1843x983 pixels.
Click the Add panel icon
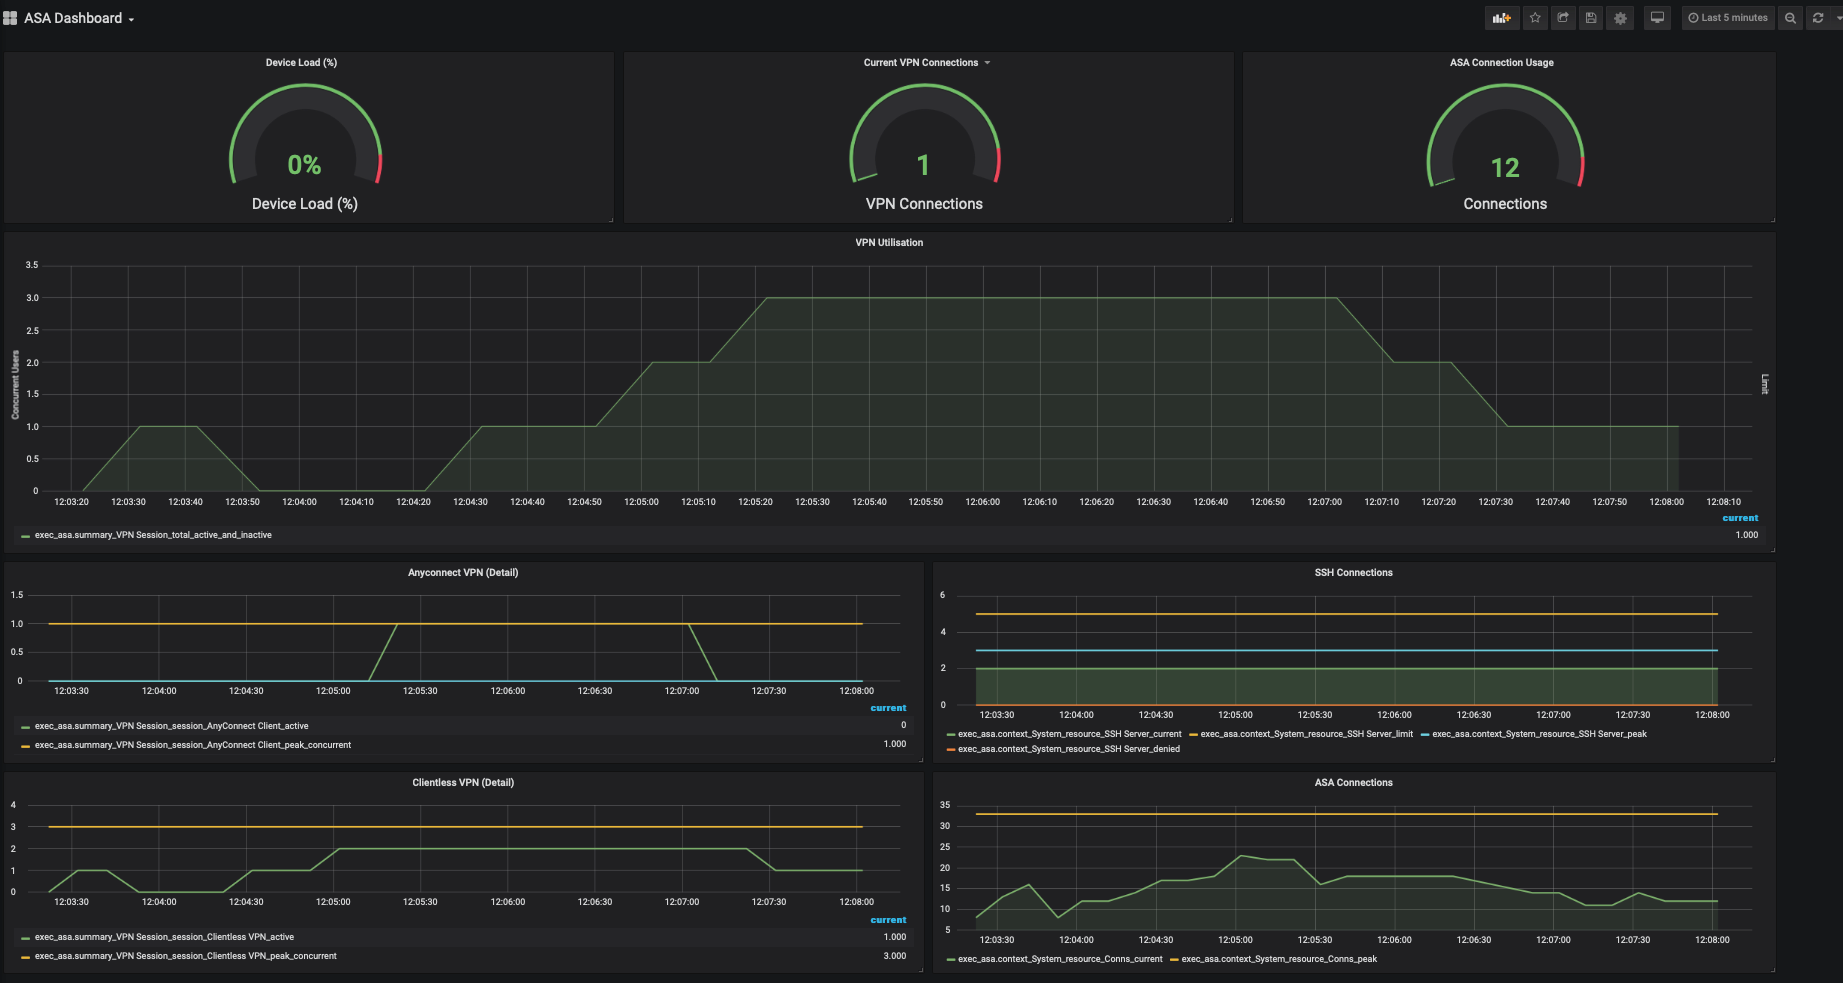pos(1501,18)
